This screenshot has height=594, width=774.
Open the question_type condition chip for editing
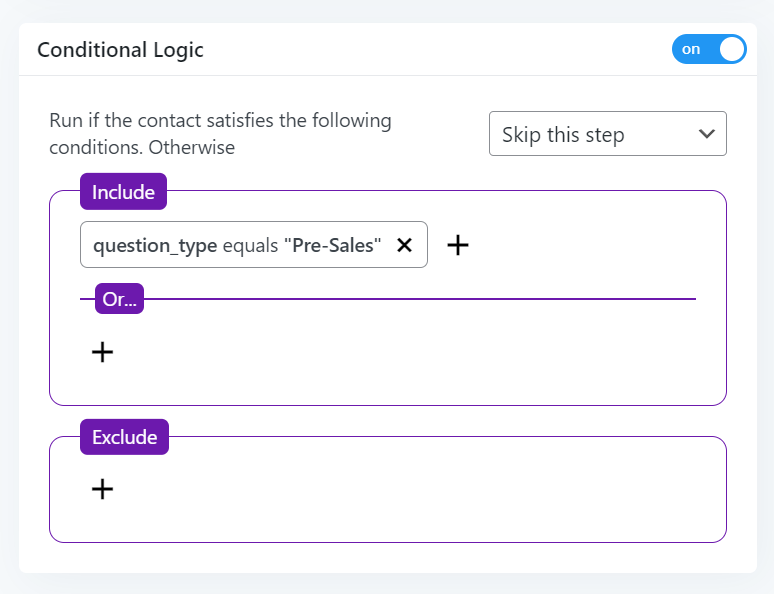click(x=155, y=245)
